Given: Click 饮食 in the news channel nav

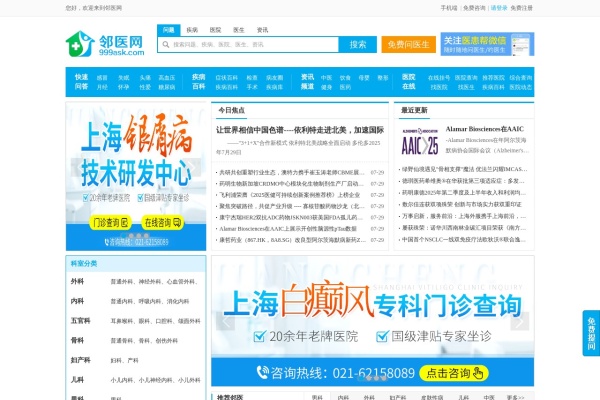Looking at the screenshot, I should [345, 78].
